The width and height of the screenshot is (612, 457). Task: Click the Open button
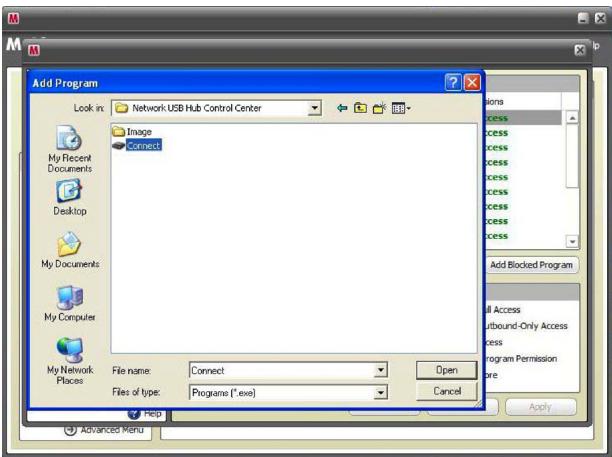coord(447,370)
